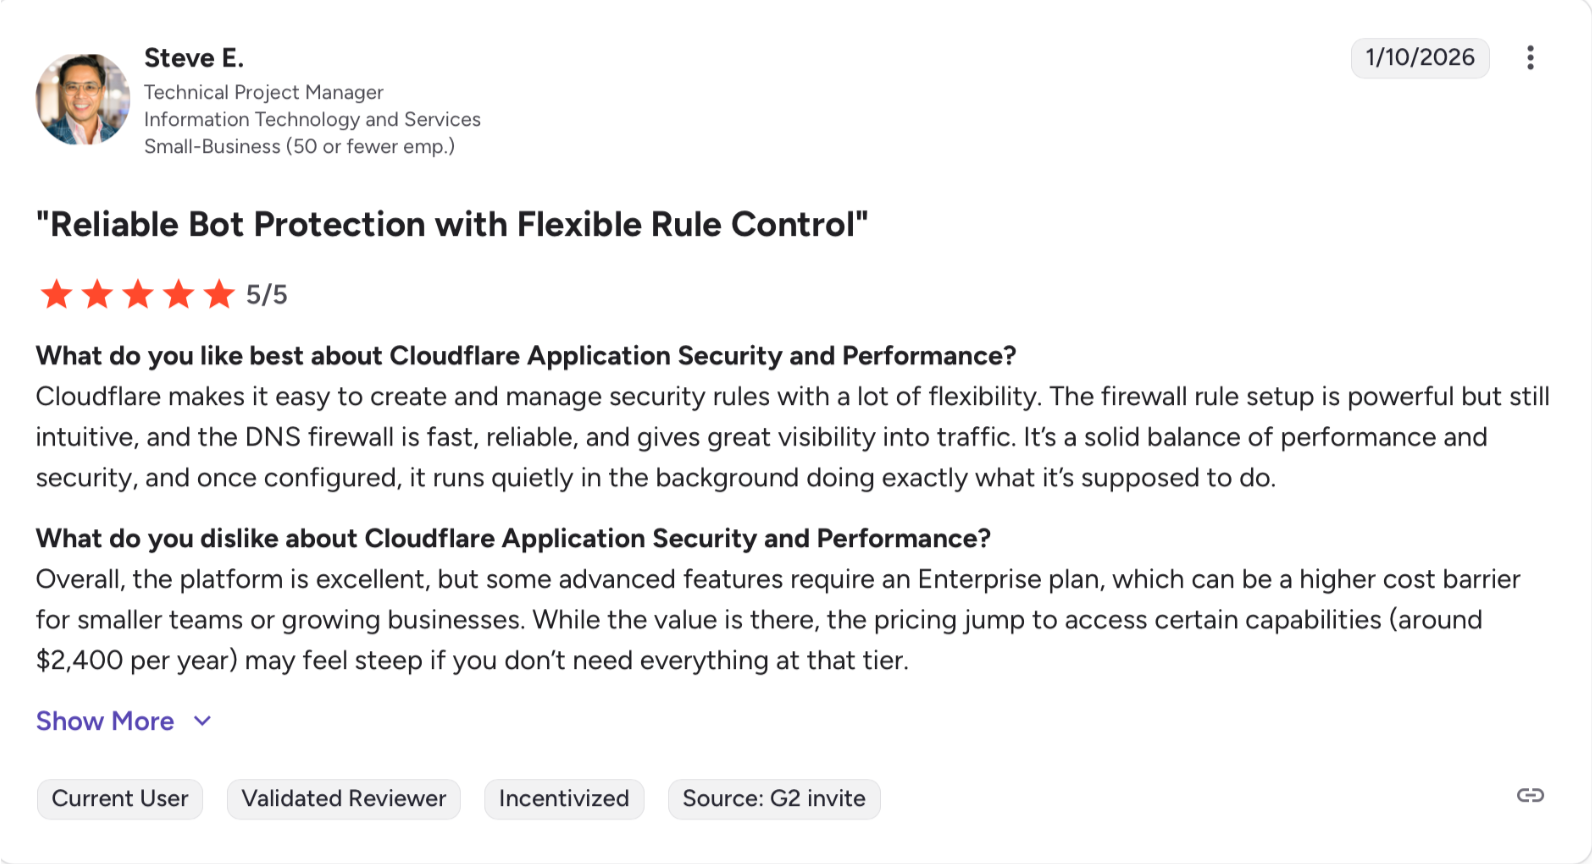Select the Incentivized tag
This screenshot has height=864, width=1592.
(x=564, y=799)
